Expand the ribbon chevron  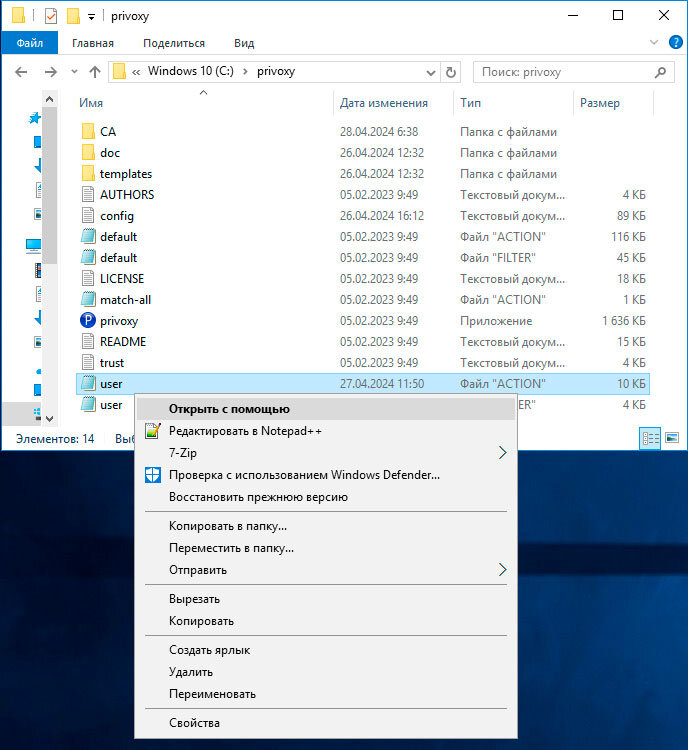pyautogui.click(x=654, y=43)
